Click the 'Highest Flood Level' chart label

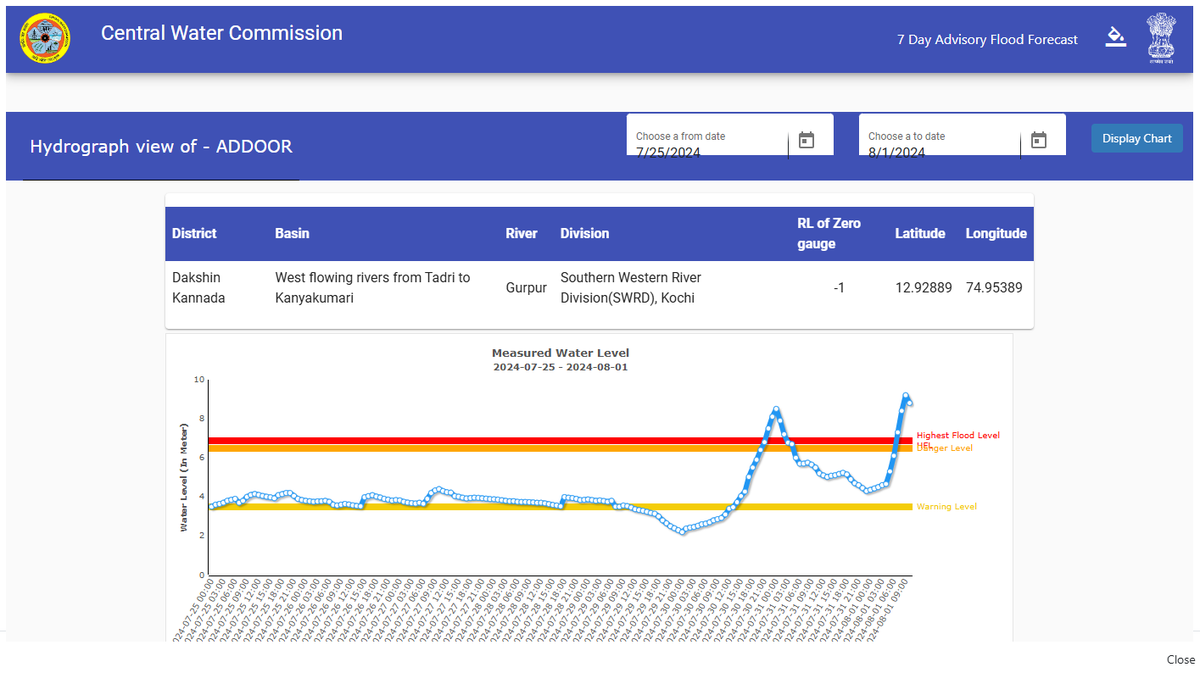958,435
